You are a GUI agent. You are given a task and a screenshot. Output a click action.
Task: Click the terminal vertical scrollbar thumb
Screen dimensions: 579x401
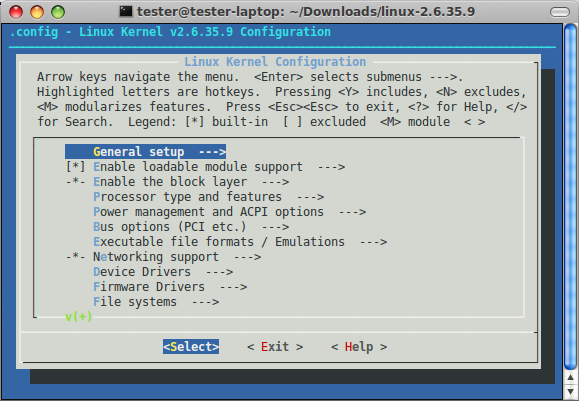[571, 196]
